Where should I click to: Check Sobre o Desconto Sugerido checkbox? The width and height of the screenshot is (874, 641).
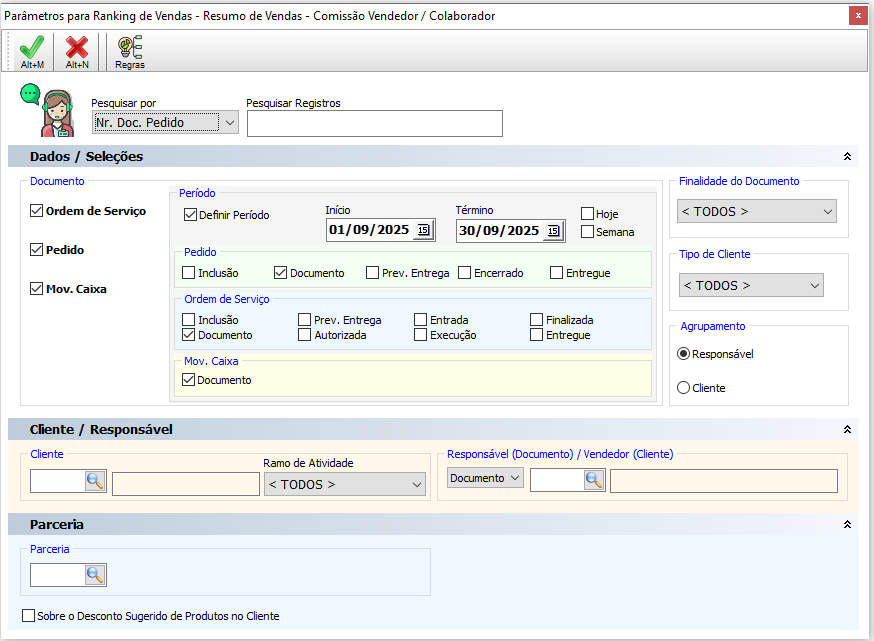click(28, 615)
